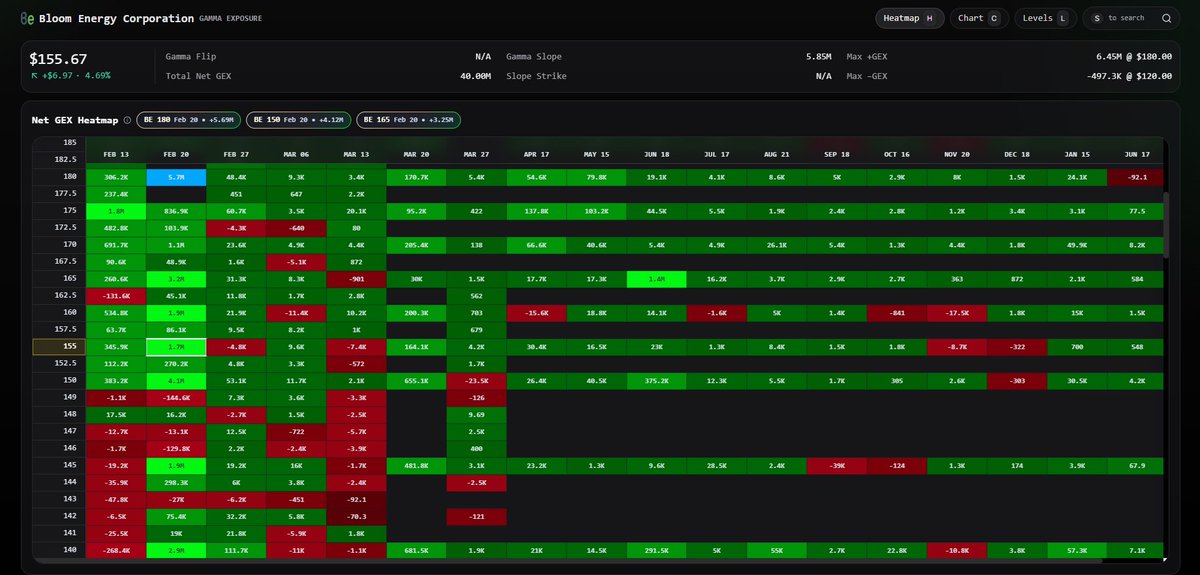The width and height of the screenshot is (1200, 575).
Task: Select the BE 150 Feb 20 chip
Action: 298,120
